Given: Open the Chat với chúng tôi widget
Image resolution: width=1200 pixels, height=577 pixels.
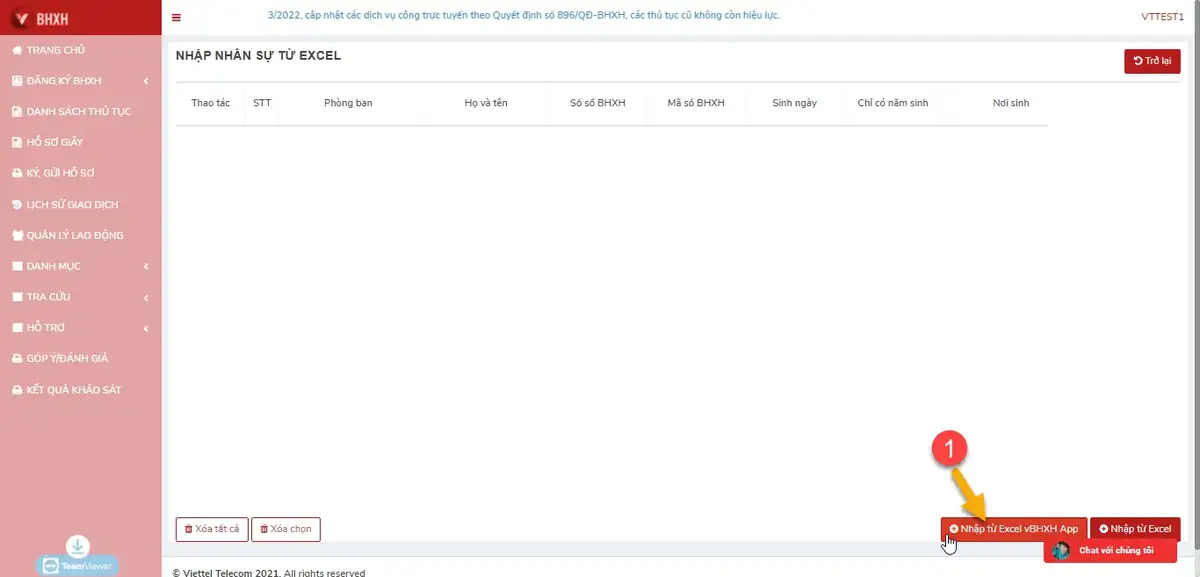Looking at the screenshot, I should pyautogui.click(x=1110, y=551).
